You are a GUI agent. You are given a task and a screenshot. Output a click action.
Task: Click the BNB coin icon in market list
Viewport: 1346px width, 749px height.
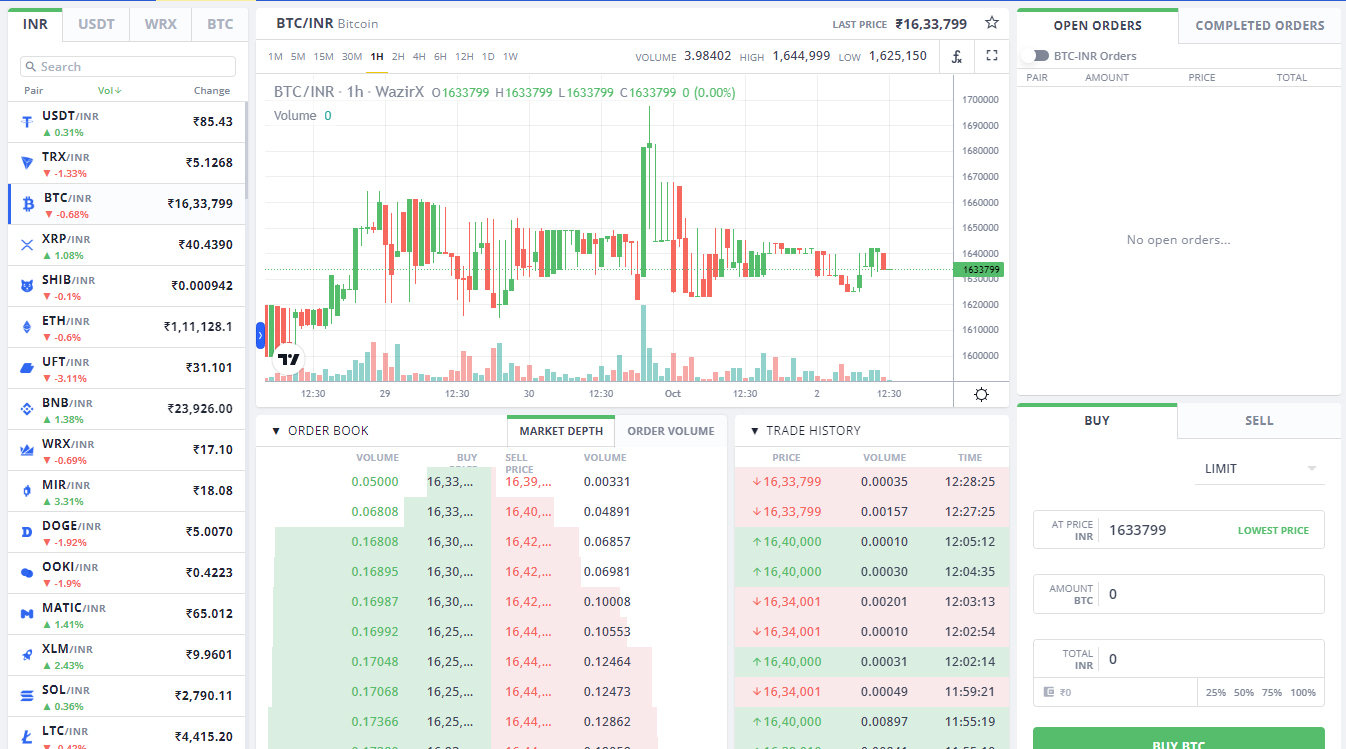[27, 409]
